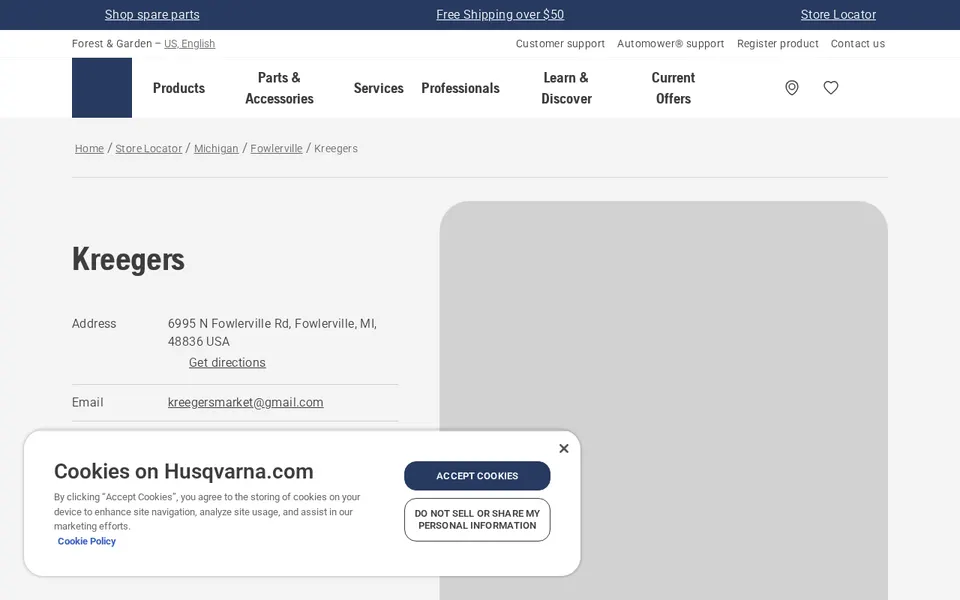Screen dimensions: 960x600
Task: Open Michigan breadcrumb link
Action: [x=216, y=148]
